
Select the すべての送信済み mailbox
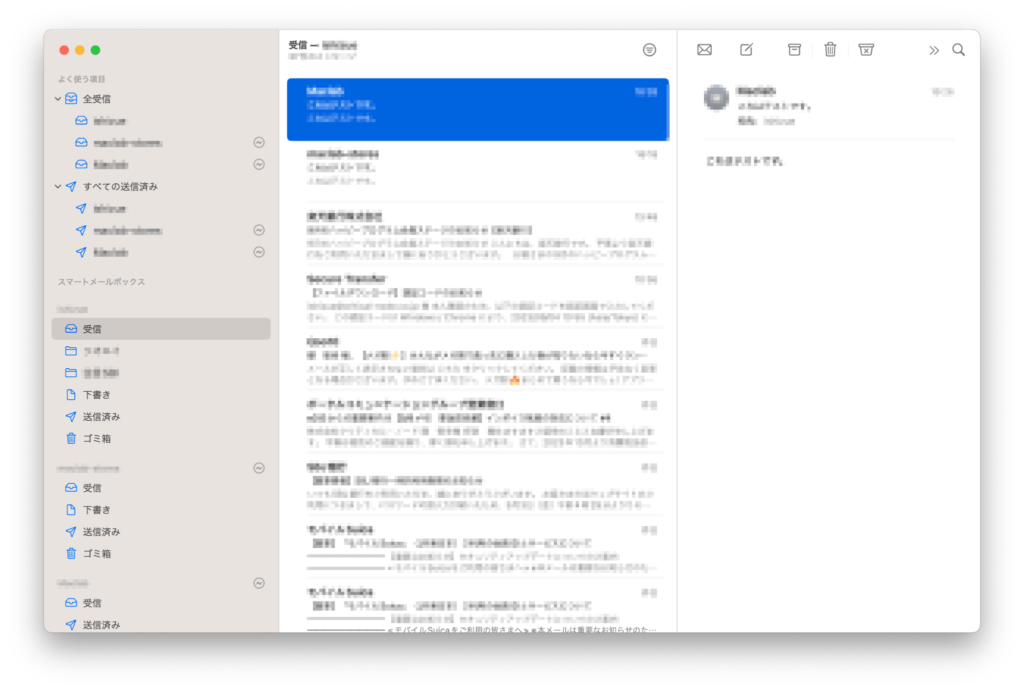coord(161,186)
